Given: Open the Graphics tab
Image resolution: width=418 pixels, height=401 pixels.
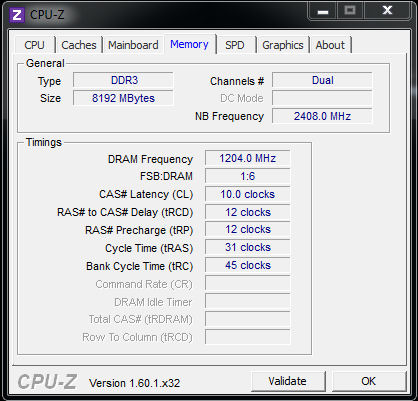Looking at the screenshot, I should pos(283,45).
